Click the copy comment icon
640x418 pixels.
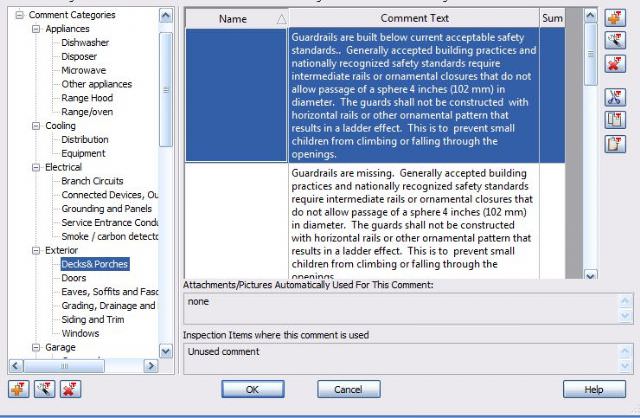click(x=617, y=120)
